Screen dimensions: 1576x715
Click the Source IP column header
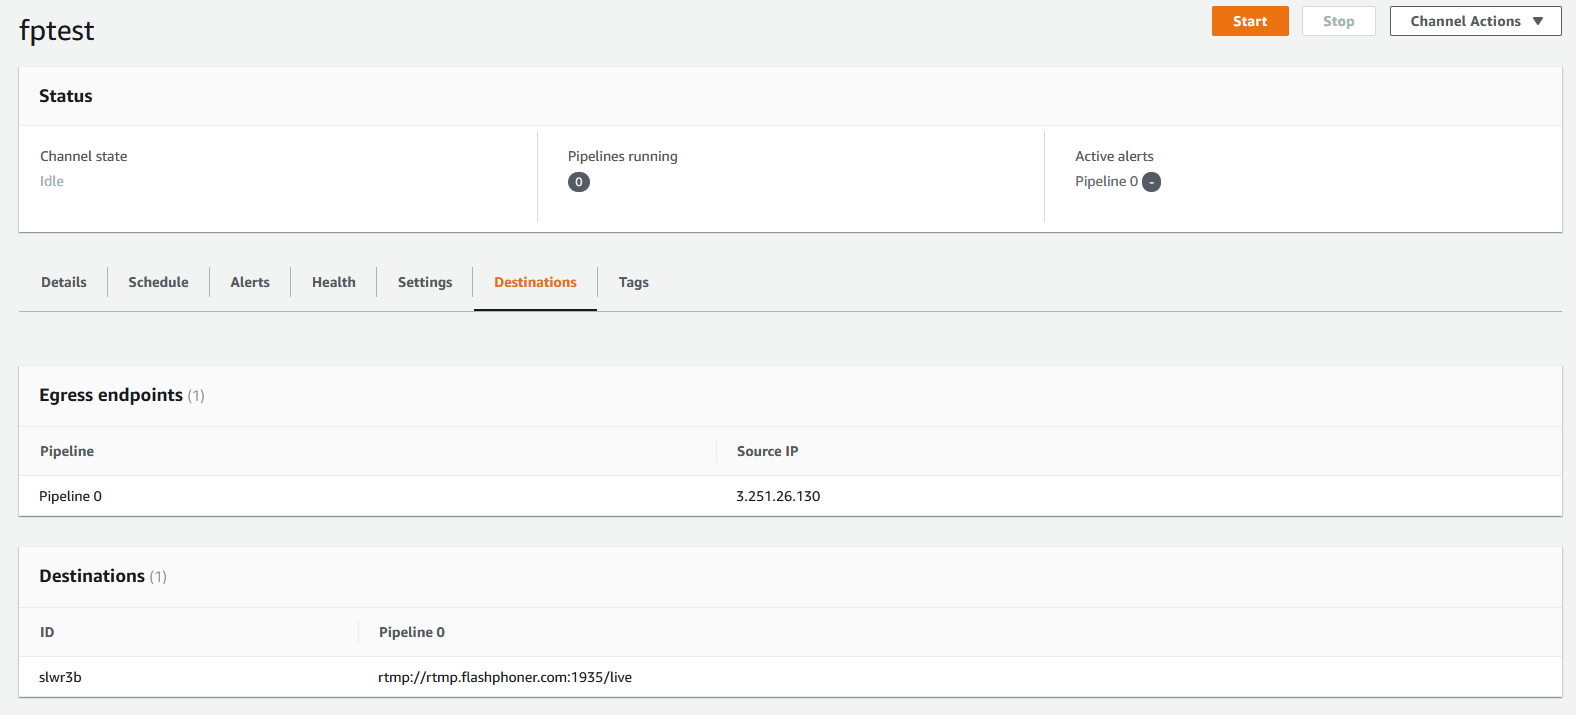tap(767, 451)
